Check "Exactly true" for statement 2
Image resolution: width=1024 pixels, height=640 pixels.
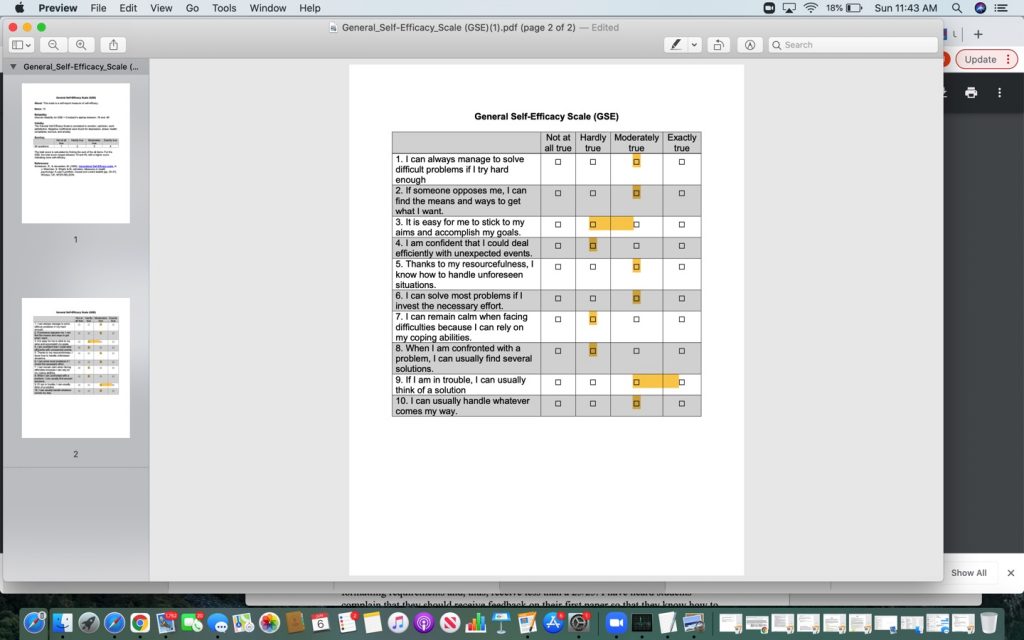(x=682, y=193)
